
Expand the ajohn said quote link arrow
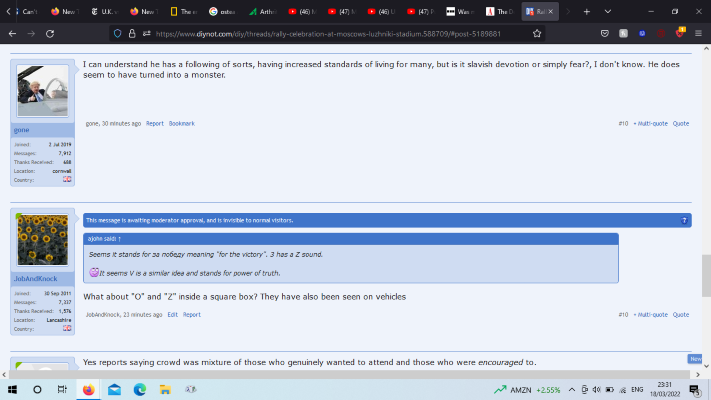[120, 239]
